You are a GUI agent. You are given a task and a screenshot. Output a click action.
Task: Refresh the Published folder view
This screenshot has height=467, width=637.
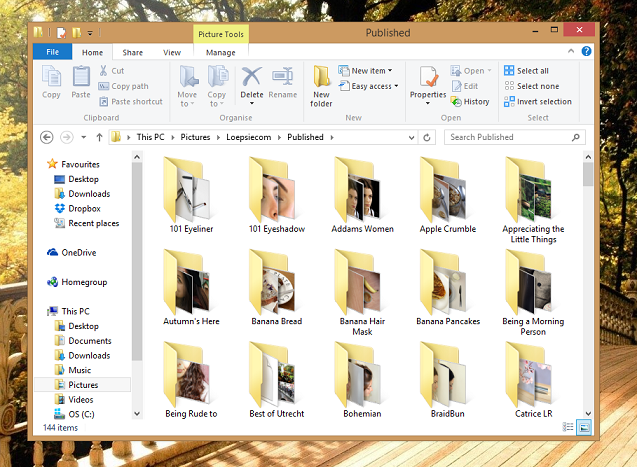click(427, 137)
